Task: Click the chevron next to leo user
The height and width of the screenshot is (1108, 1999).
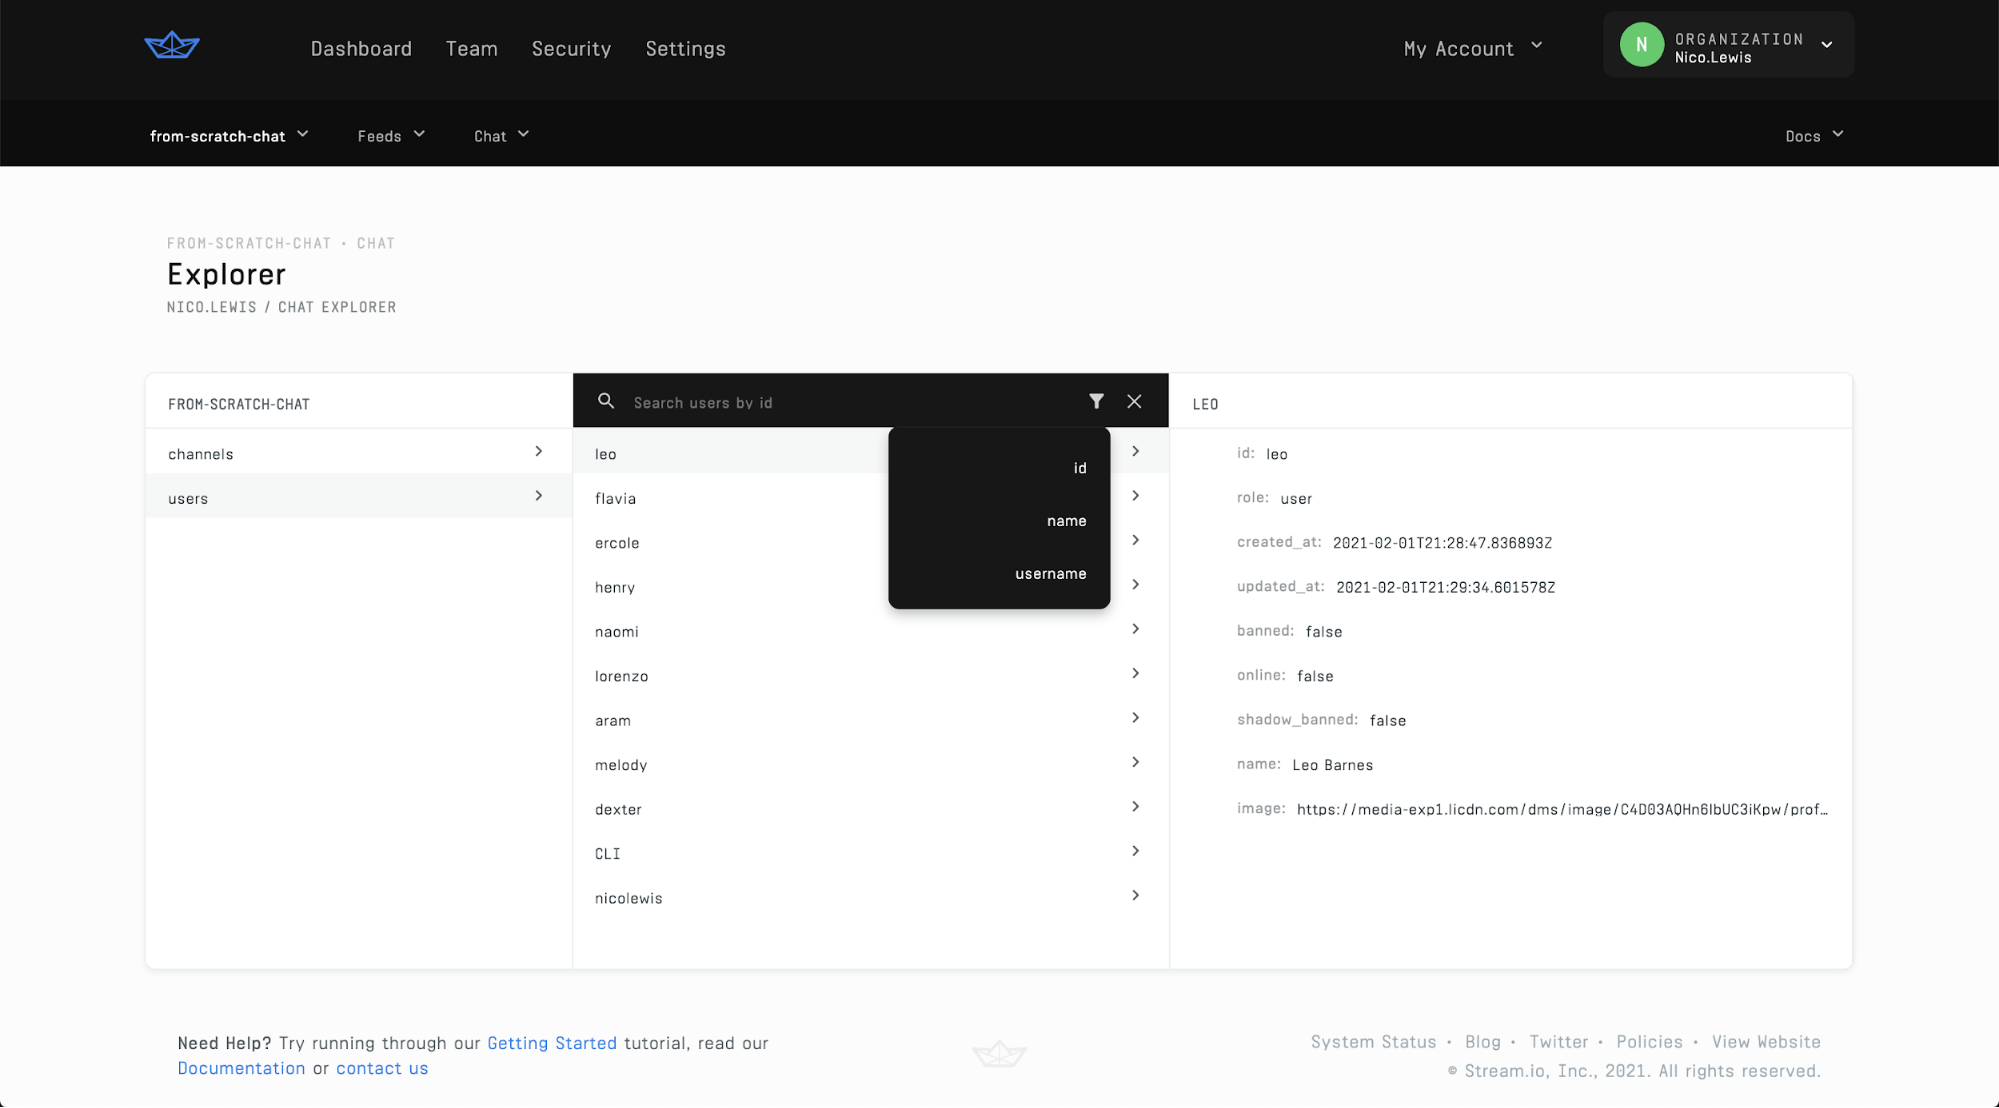Action: [1135, 450]
